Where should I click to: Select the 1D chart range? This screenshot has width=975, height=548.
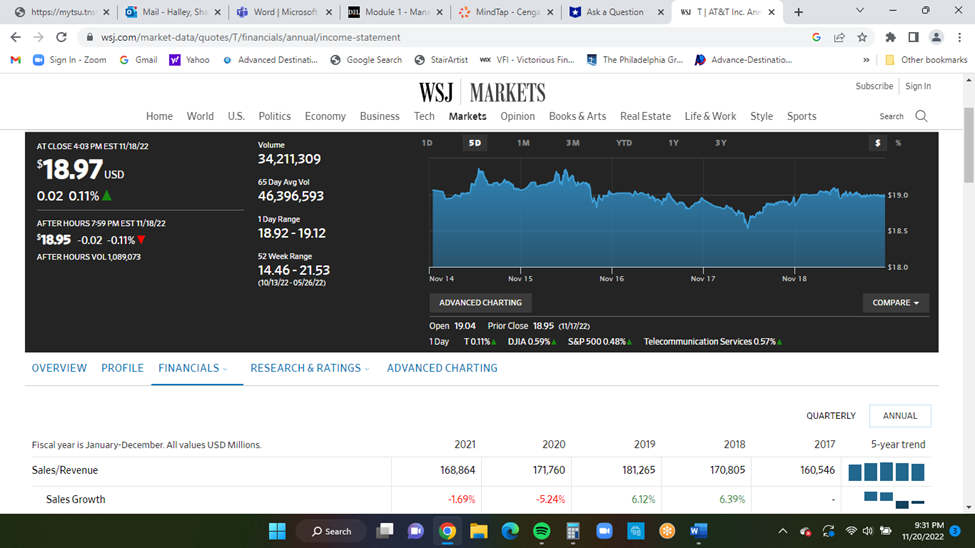click(427, 143)
